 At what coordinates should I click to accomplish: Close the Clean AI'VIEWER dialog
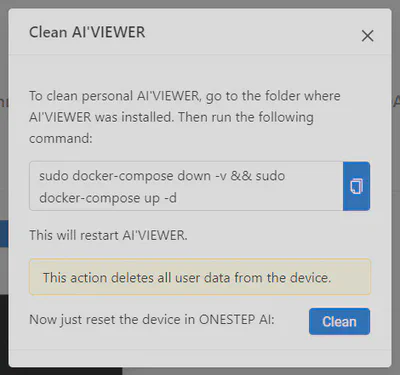tap(367, 36)
